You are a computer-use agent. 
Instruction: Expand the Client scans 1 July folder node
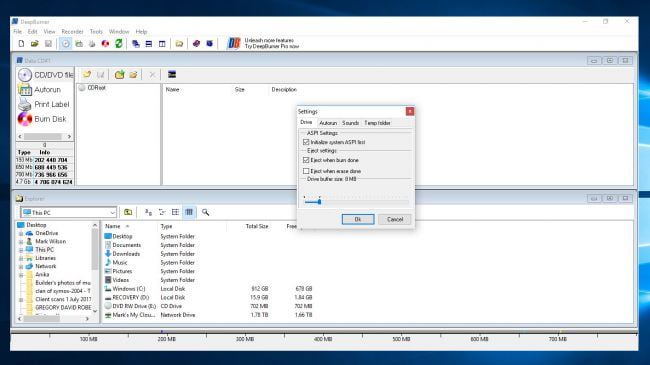[21, 299]
